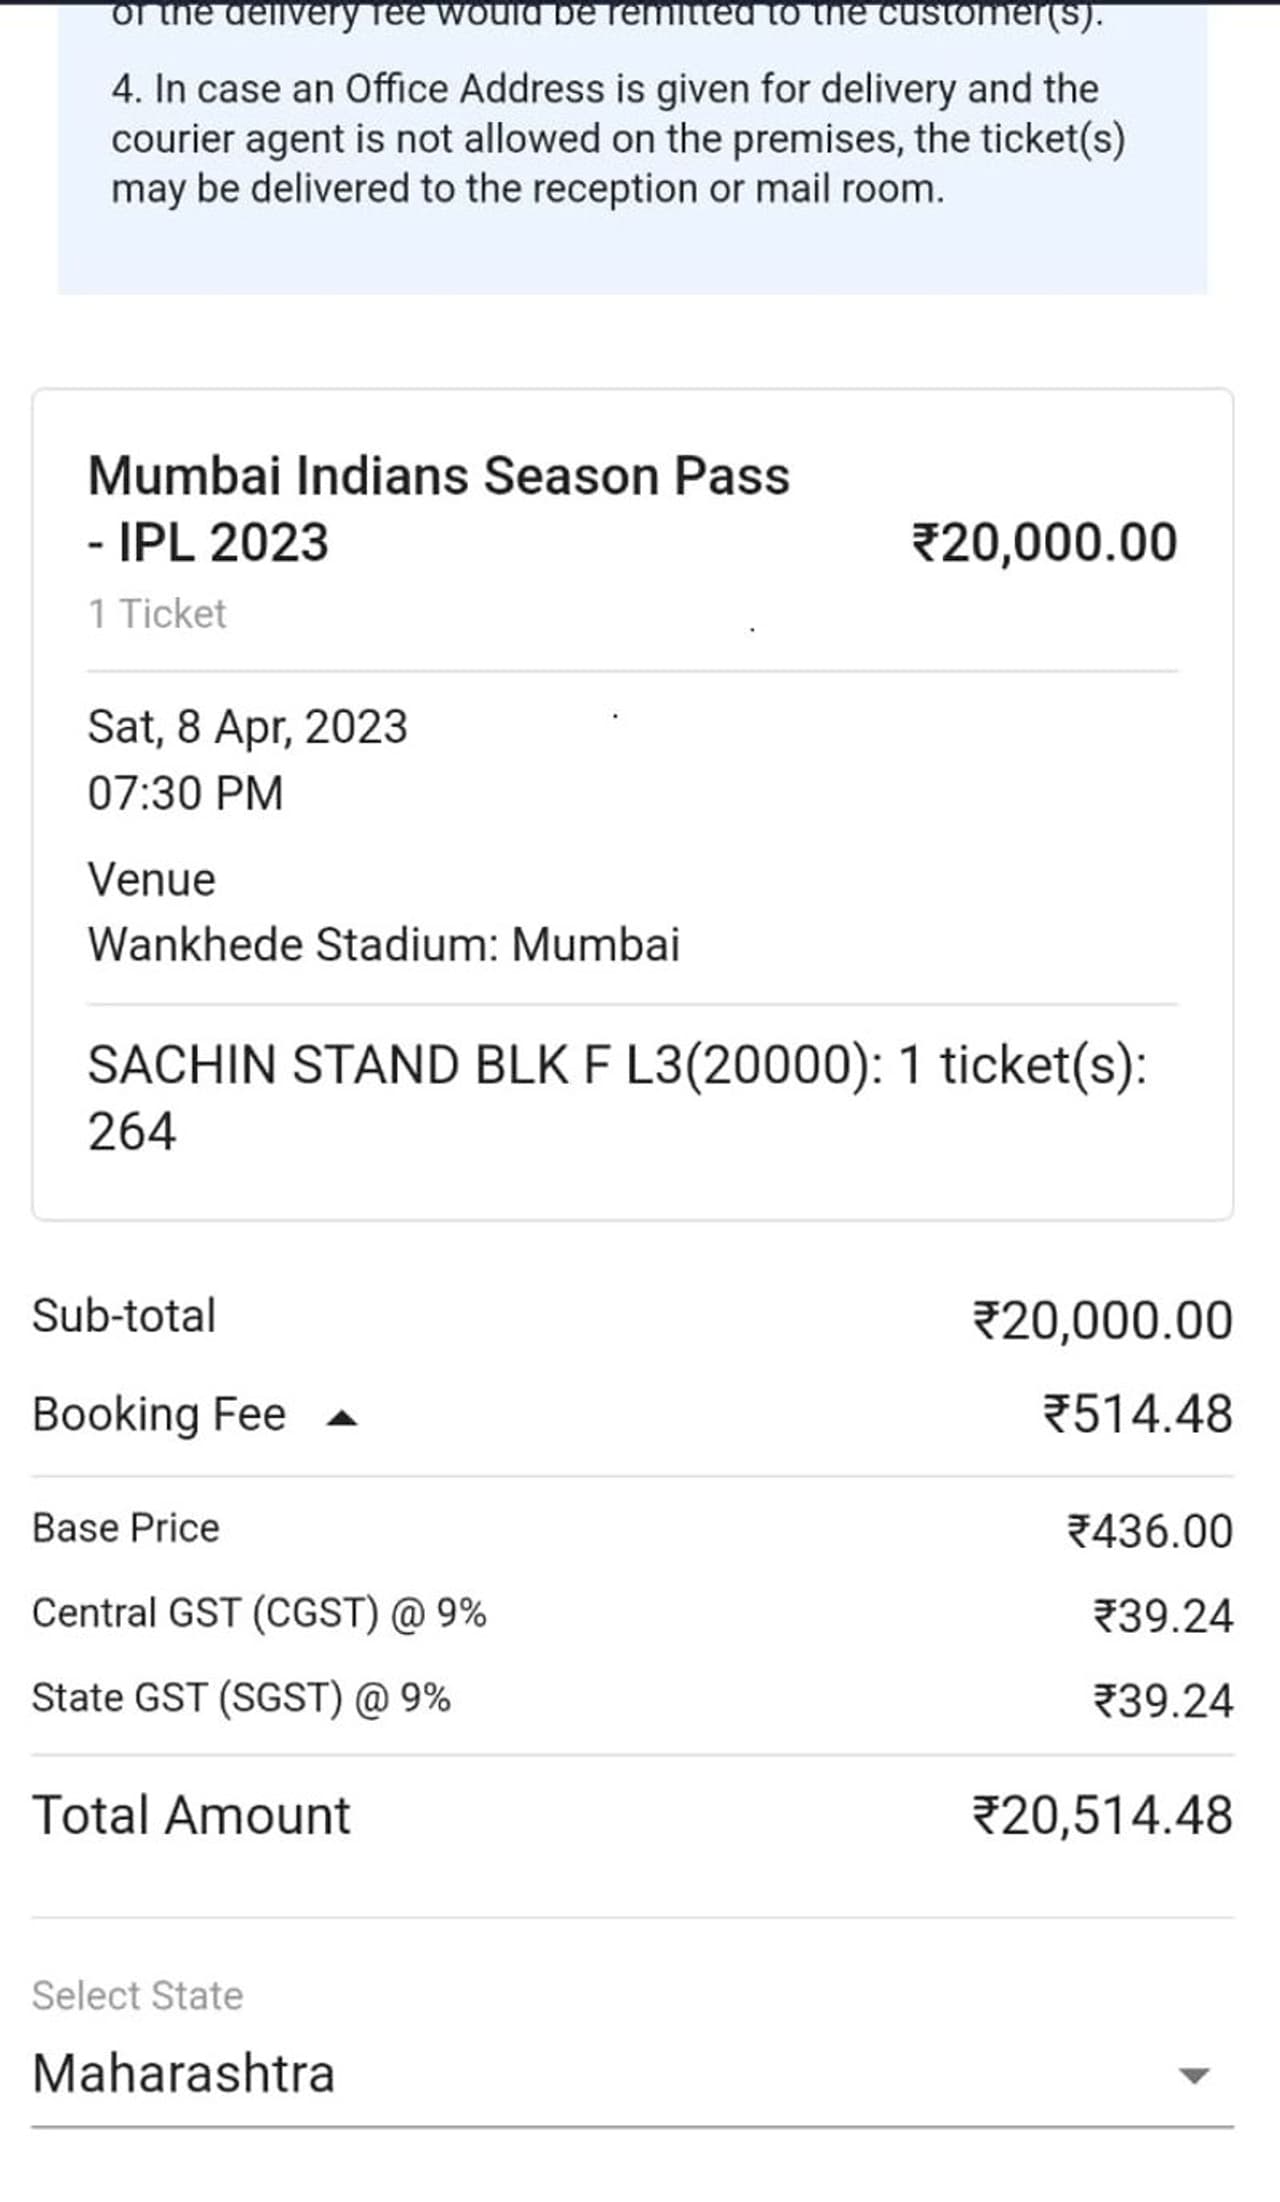This screenshot has width=1280, height=2202.
Task: Click the Office Address delivery note paragraph
Action: pyautogui.click(x=617, y=139)
